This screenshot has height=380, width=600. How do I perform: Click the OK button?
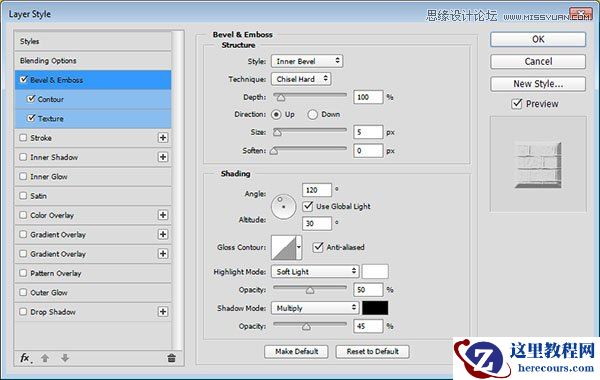(538, 39)
